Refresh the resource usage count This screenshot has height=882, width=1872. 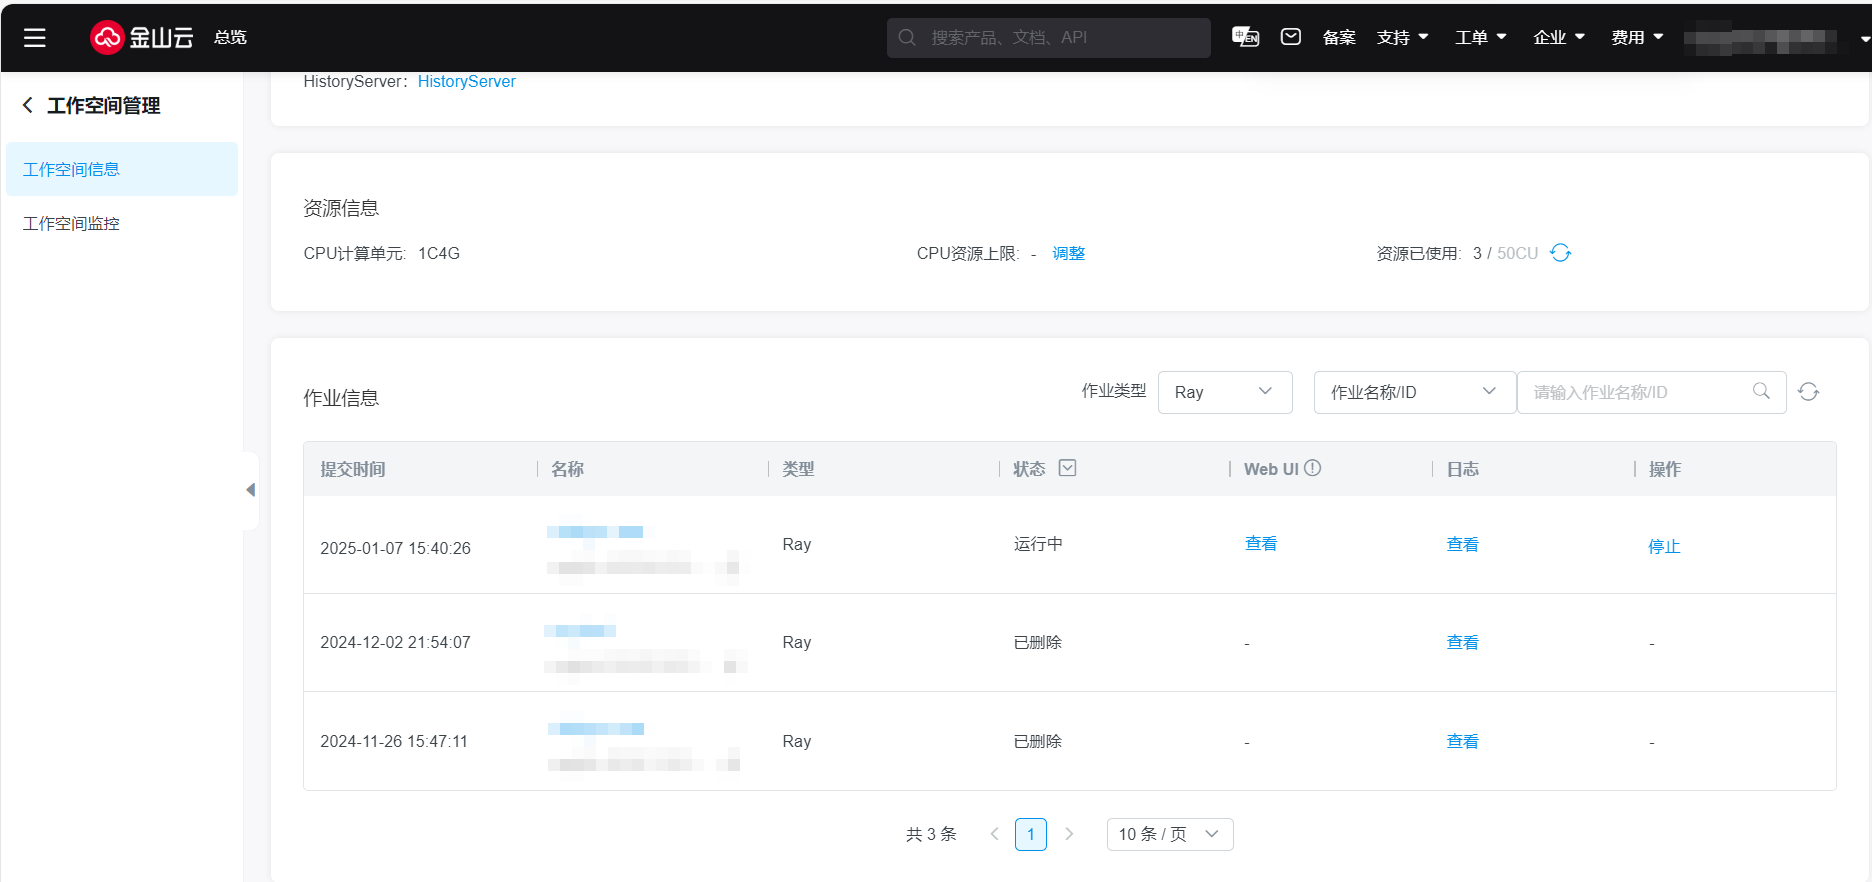click(x=1560, y=253)
